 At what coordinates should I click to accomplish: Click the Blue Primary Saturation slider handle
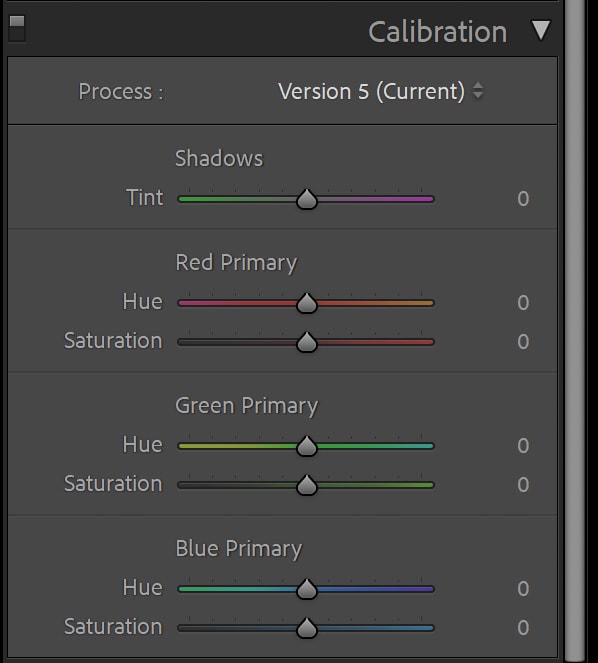[307, 628]
